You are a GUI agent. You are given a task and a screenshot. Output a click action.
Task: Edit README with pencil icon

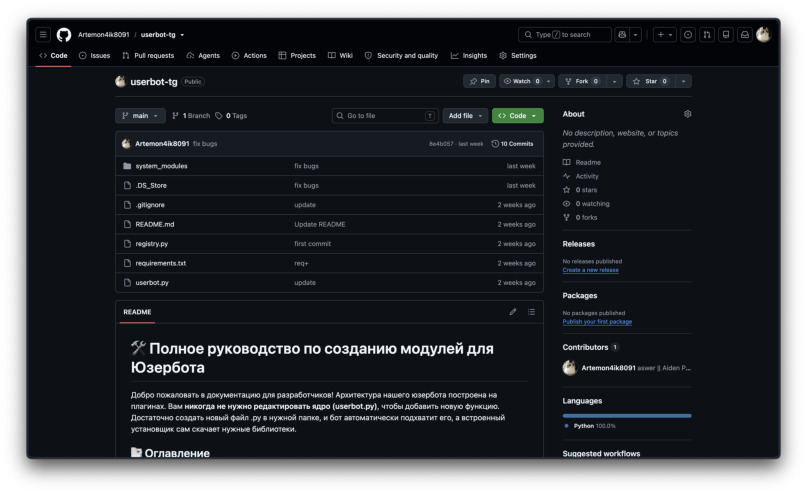(513, 312)
